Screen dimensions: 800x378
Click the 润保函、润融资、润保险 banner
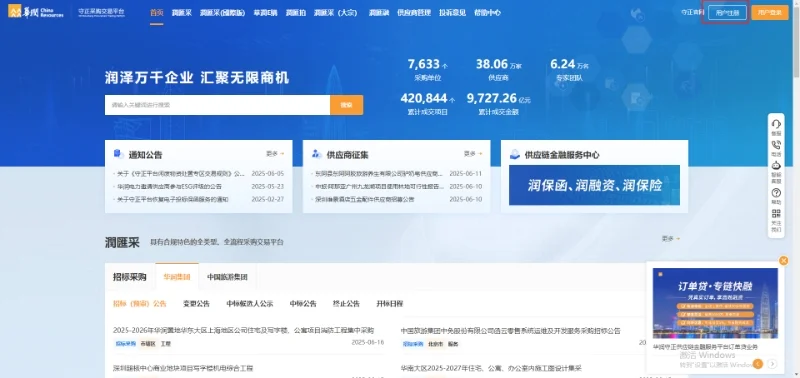pyautogui.click(x=594, y=185)
